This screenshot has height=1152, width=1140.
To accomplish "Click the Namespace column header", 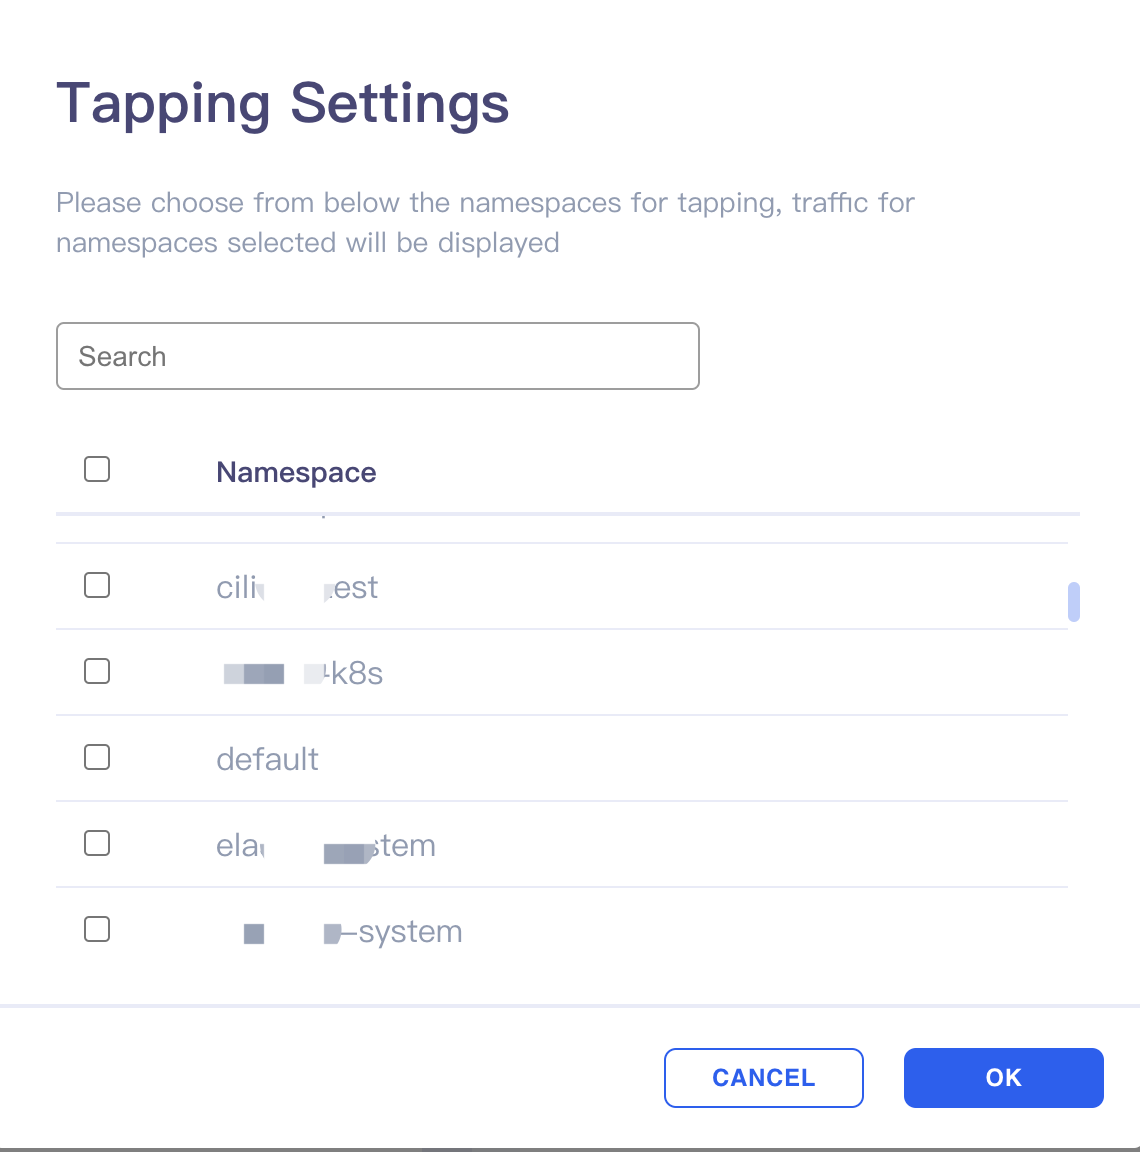I will (x=296, y=472).
